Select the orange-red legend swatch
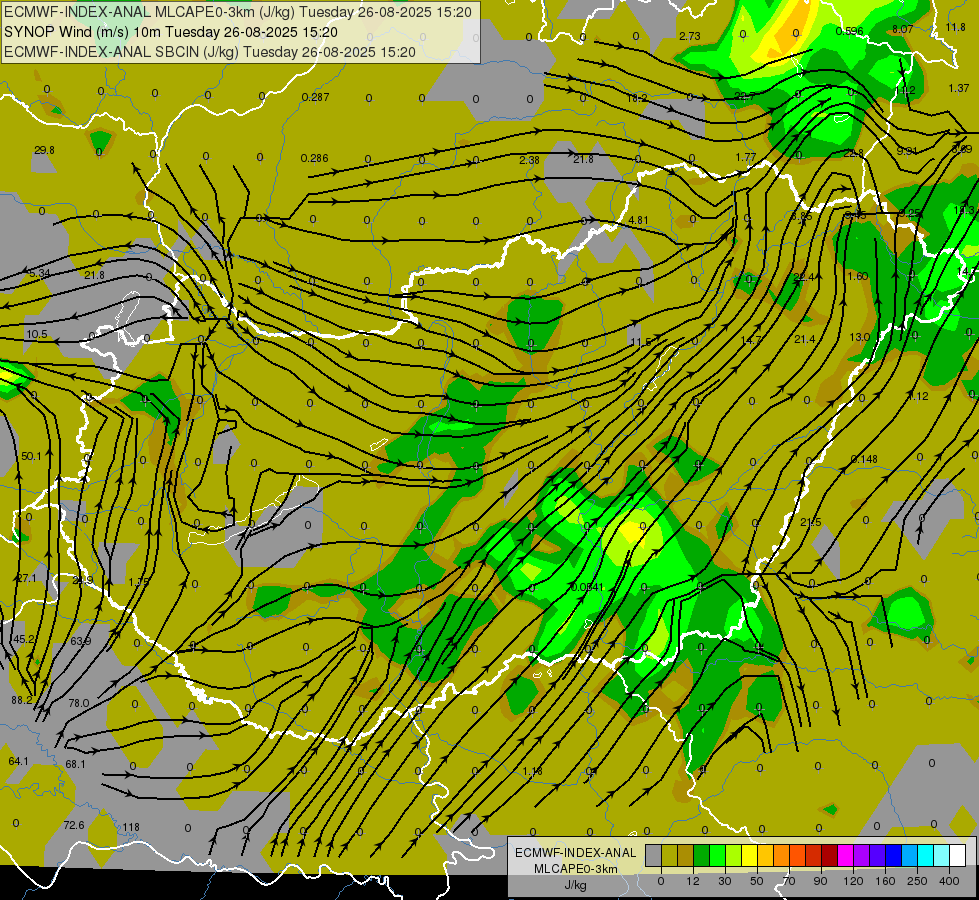The image size is (979, 900). pyautogui.click(x=798, y=855)
